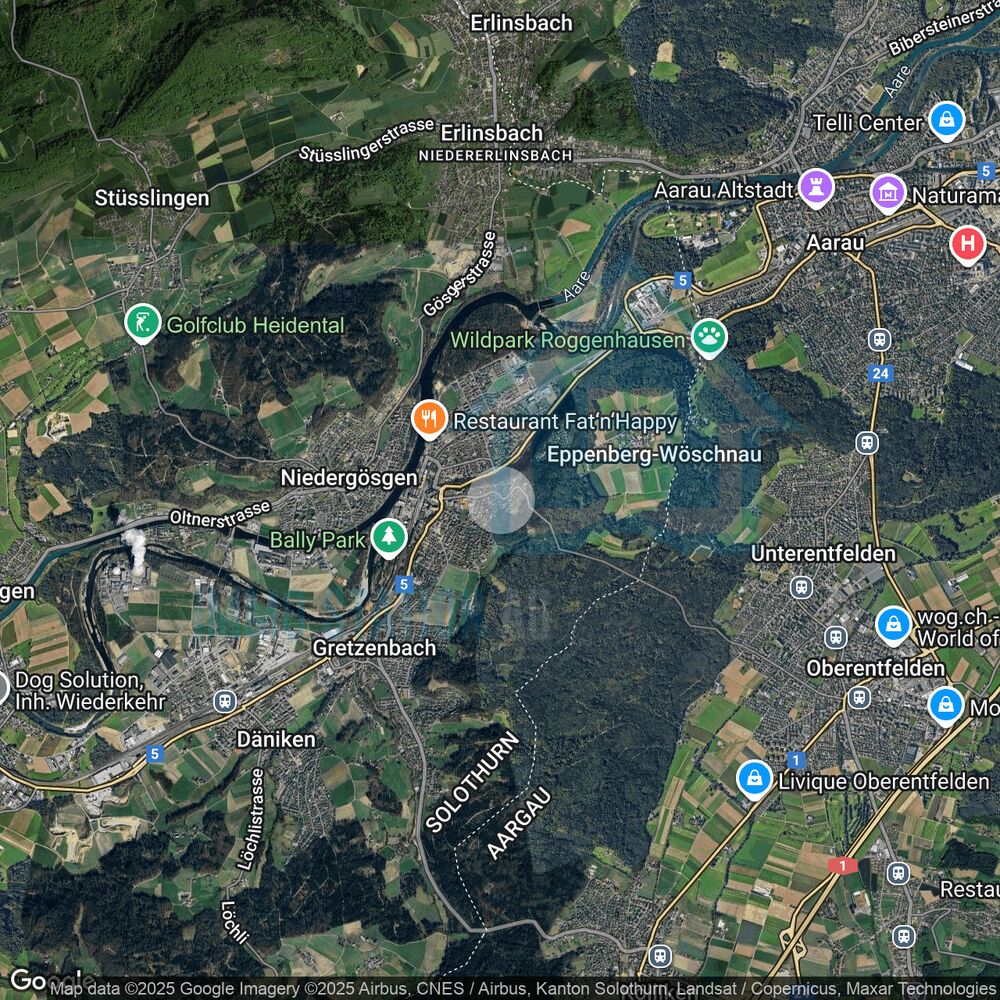
Task: Click the Stüsslingen village label
Action: pyautogui.click(x=152, y=197)
